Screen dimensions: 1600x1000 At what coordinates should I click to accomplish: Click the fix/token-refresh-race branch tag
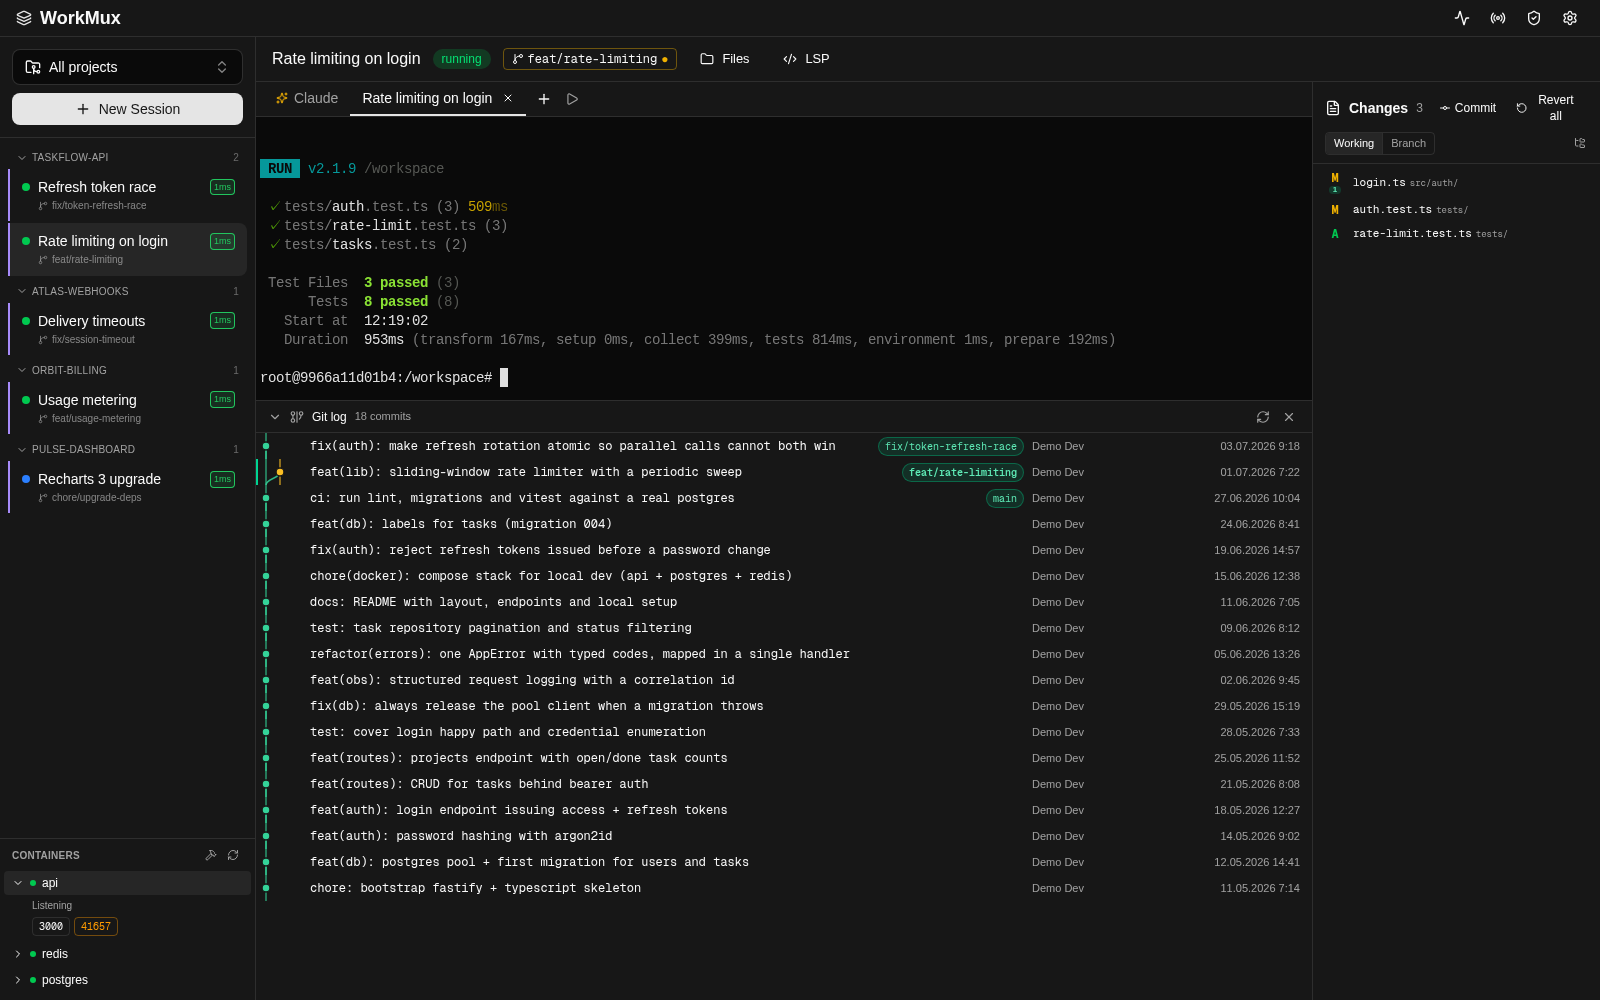tap(951, 447)
